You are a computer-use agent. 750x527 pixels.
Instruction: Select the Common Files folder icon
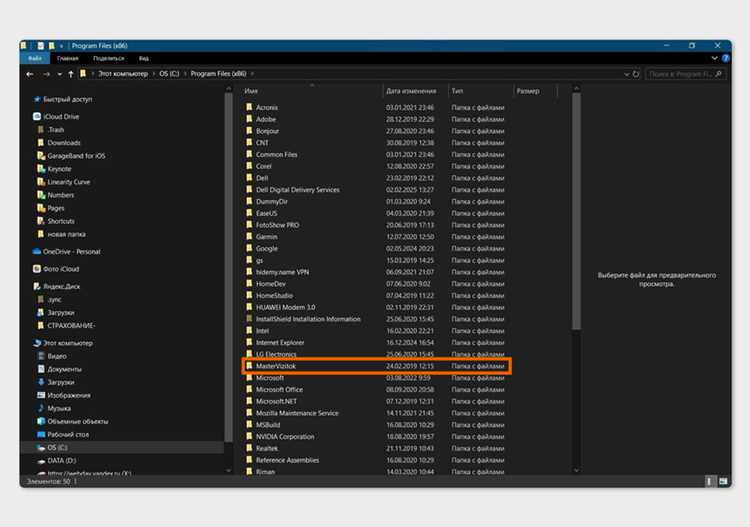click(249, 154)
